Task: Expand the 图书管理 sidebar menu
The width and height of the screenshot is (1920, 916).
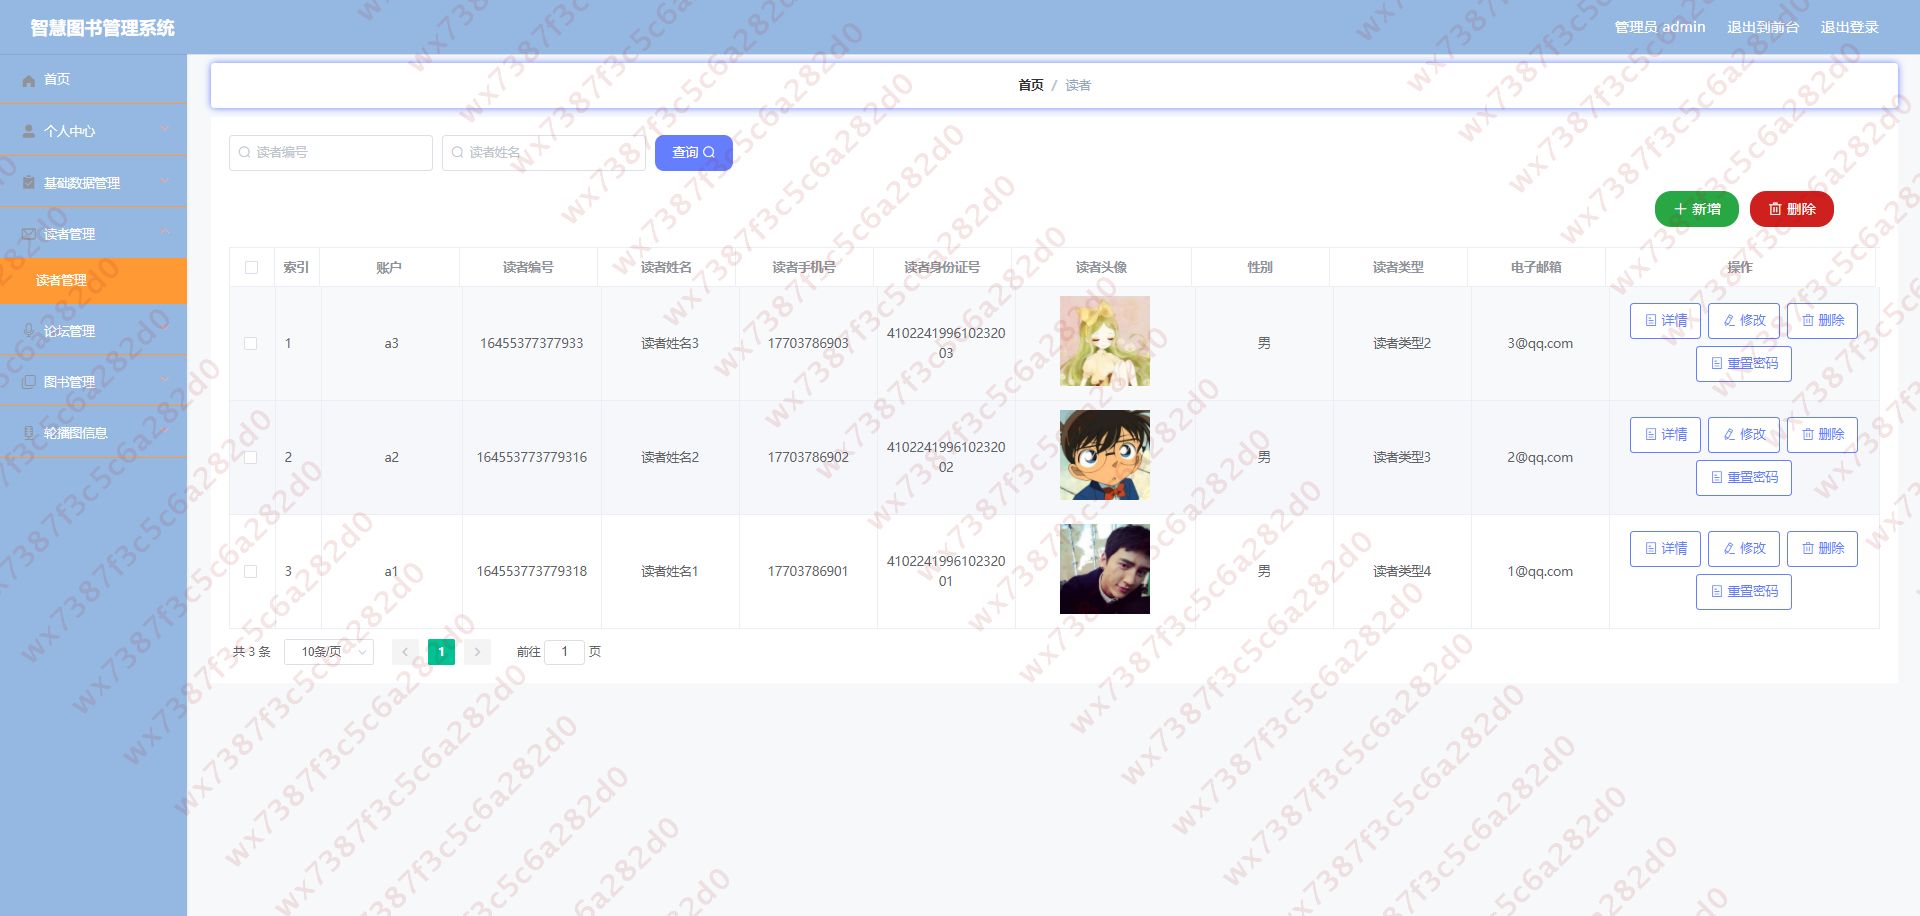Action: pyautogui.click(x=93, y=382)
